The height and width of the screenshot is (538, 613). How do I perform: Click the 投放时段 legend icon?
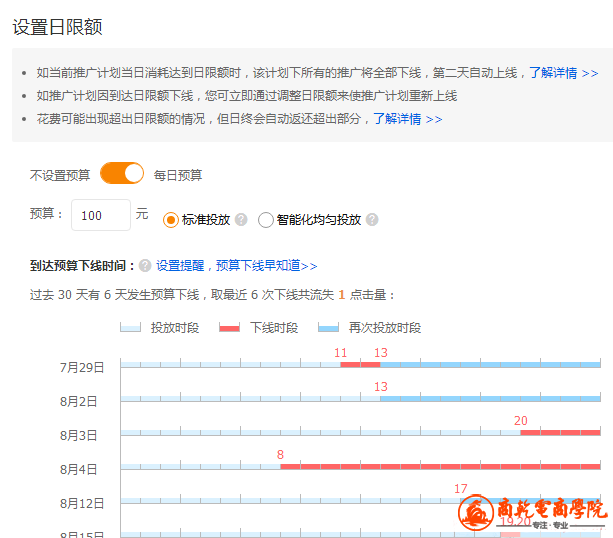point(130,328)
